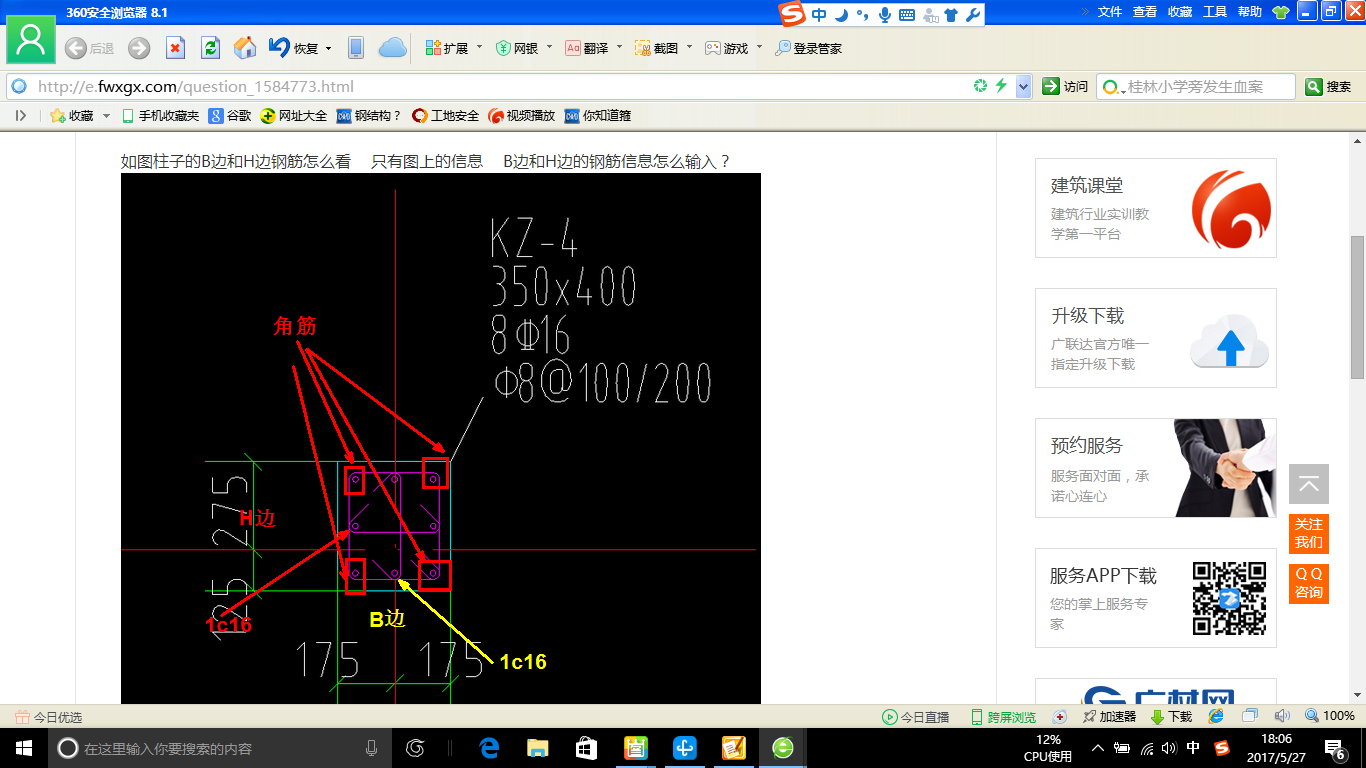Viewport: 1366px width, 768px height.
Task: Click the page vertical scrollbar thumb
Action: click(1357, 307)
